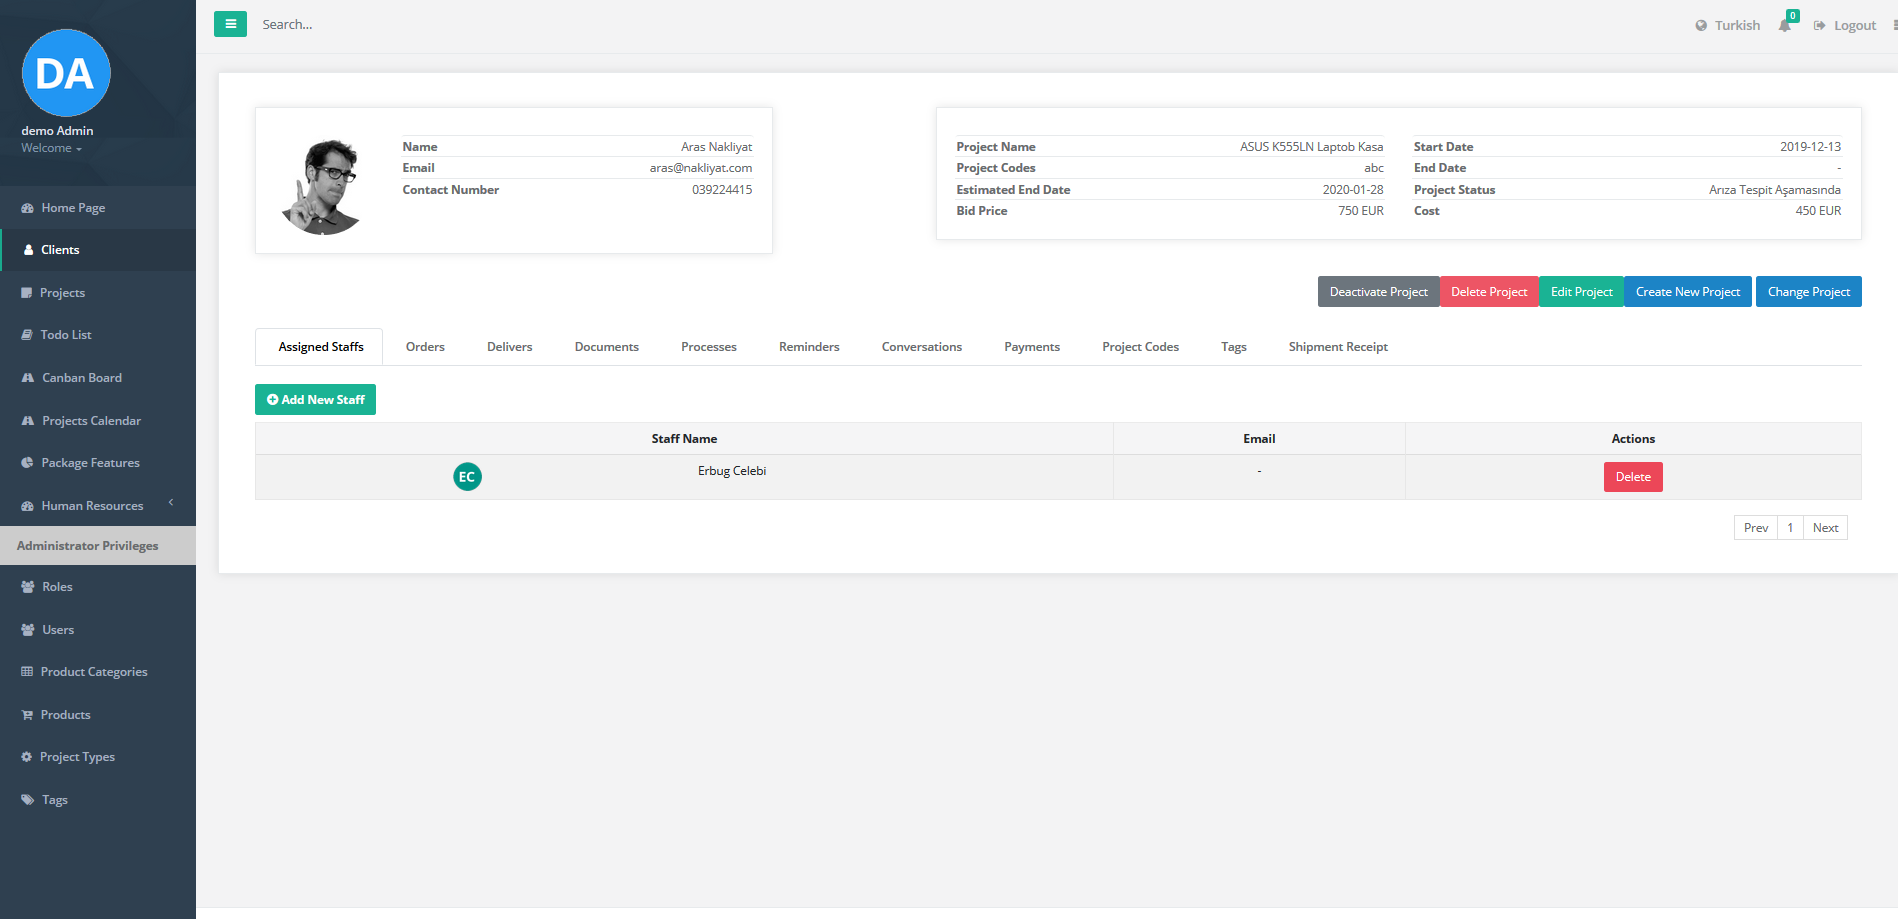Viewport: 1898px width, 919px height.
Task: Click the Add New Staff button
Action: (315, 400)
